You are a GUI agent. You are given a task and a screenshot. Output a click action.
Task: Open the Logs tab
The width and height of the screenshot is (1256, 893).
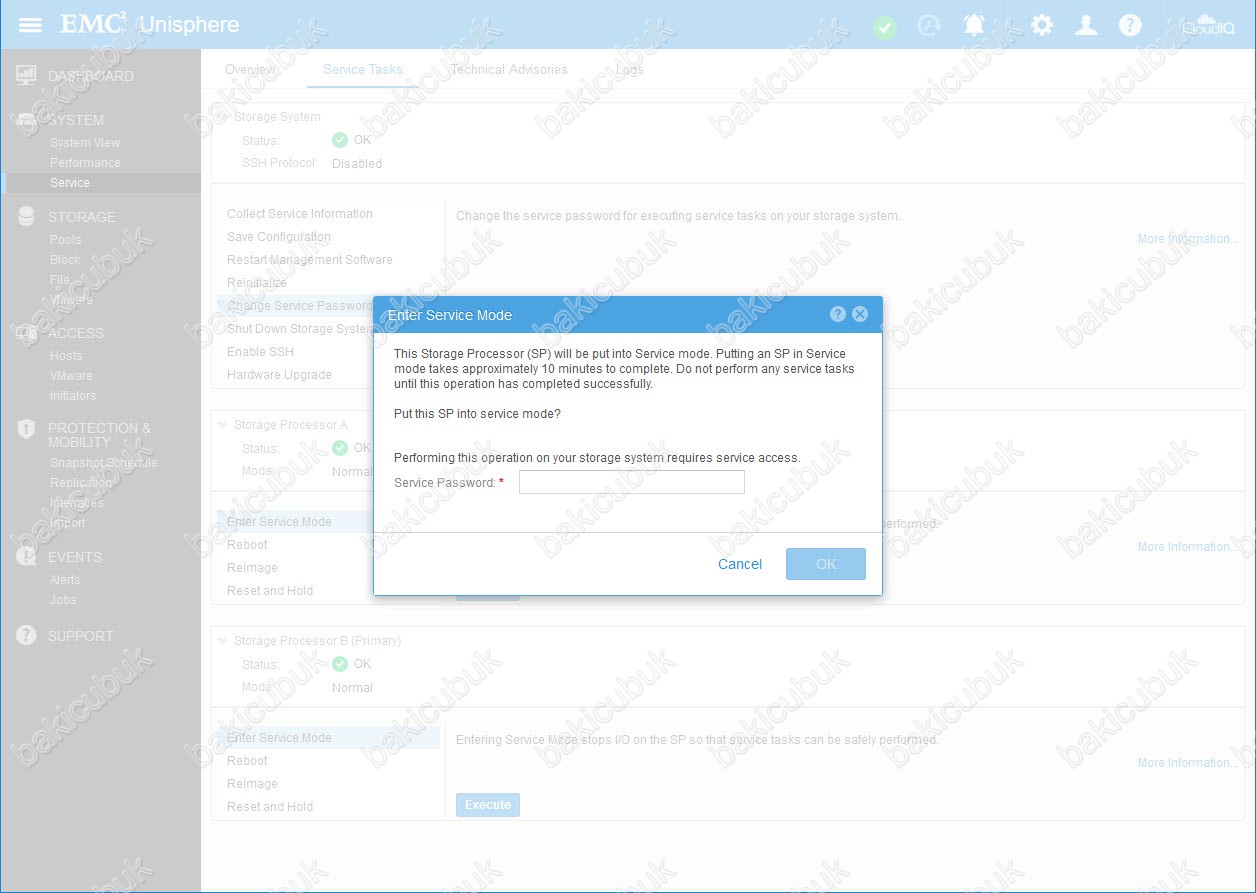click(x=630, y=70)
